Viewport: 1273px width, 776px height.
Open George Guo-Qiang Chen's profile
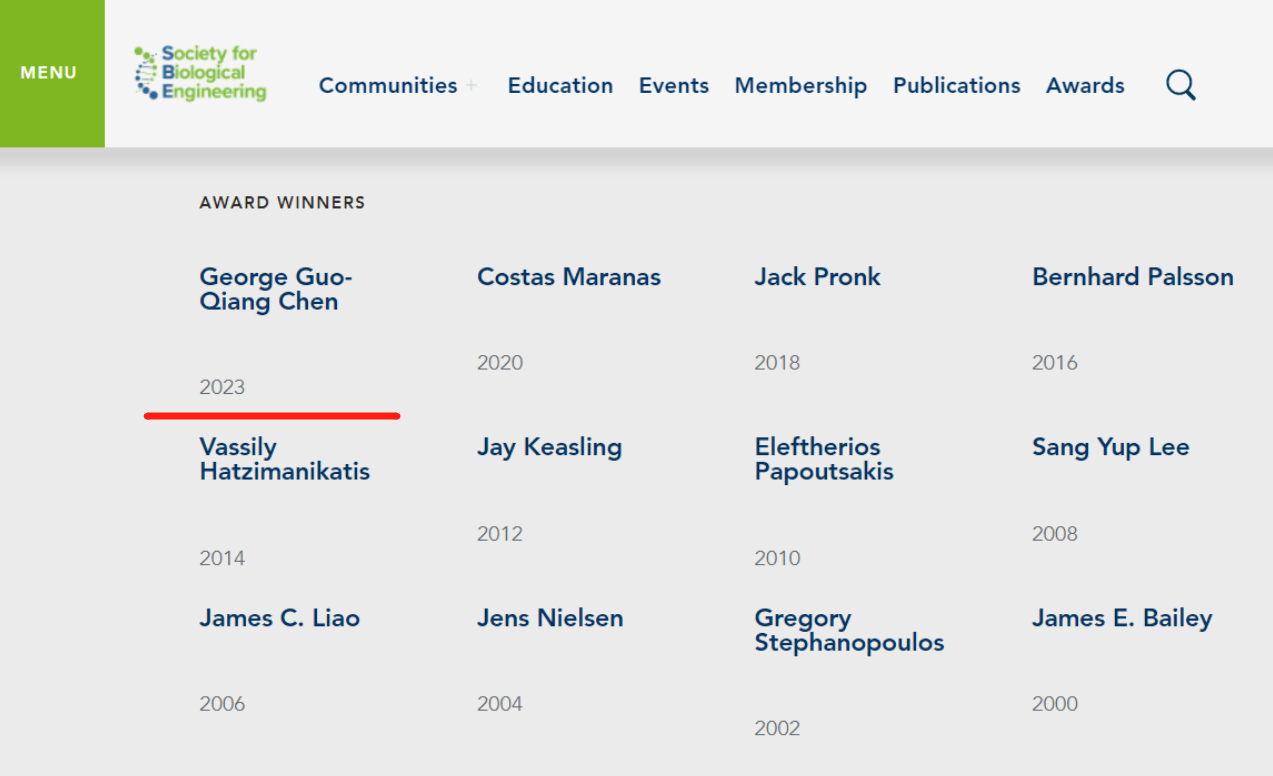pos(276,289)
